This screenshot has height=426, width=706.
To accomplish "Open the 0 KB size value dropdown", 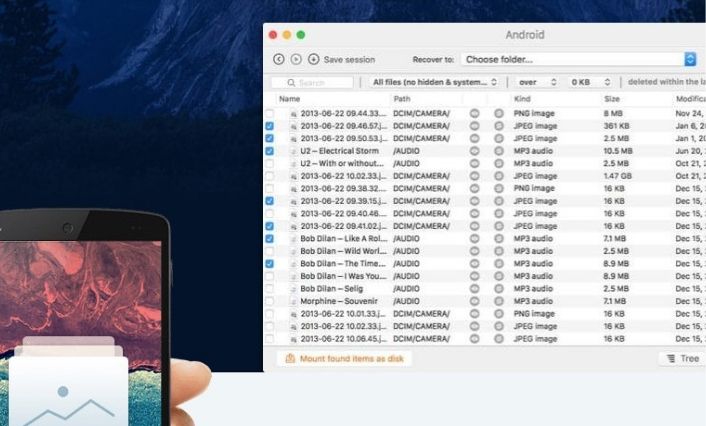I will (590, 82).
